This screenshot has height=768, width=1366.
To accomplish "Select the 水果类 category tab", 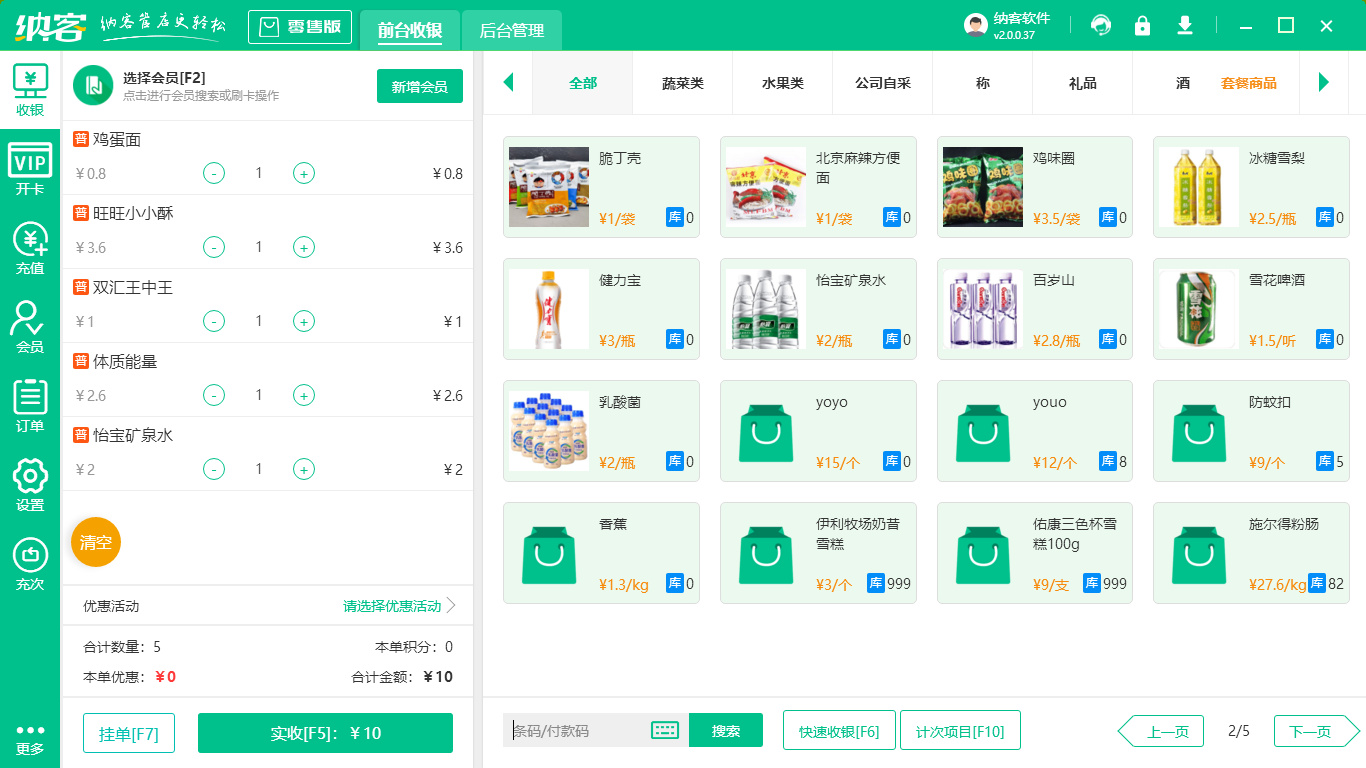I will coord(782,84).
